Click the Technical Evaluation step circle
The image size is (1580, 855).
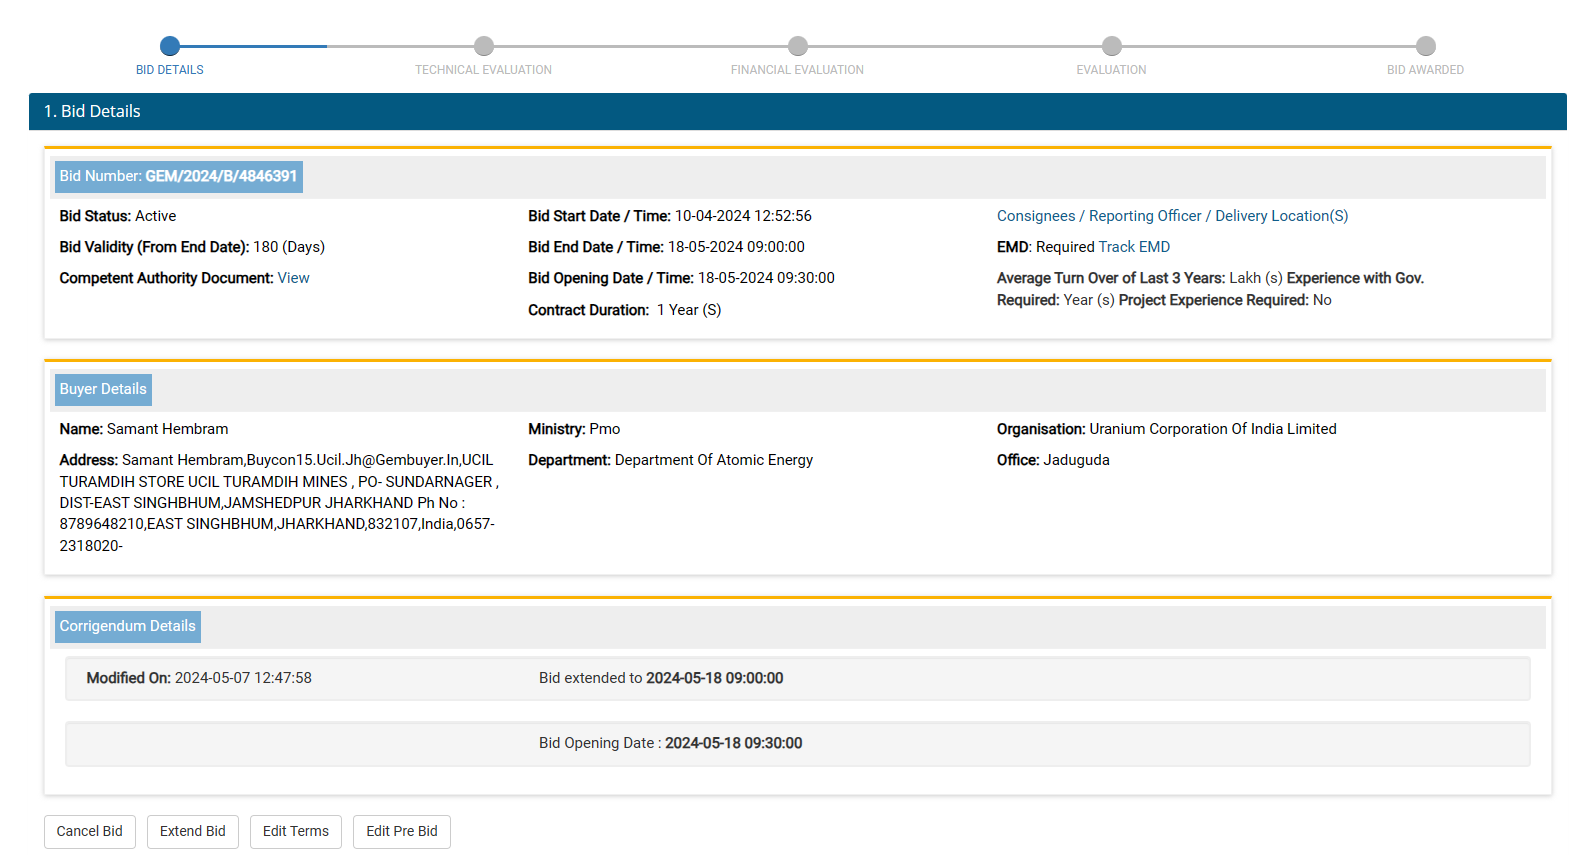point(484,46)
